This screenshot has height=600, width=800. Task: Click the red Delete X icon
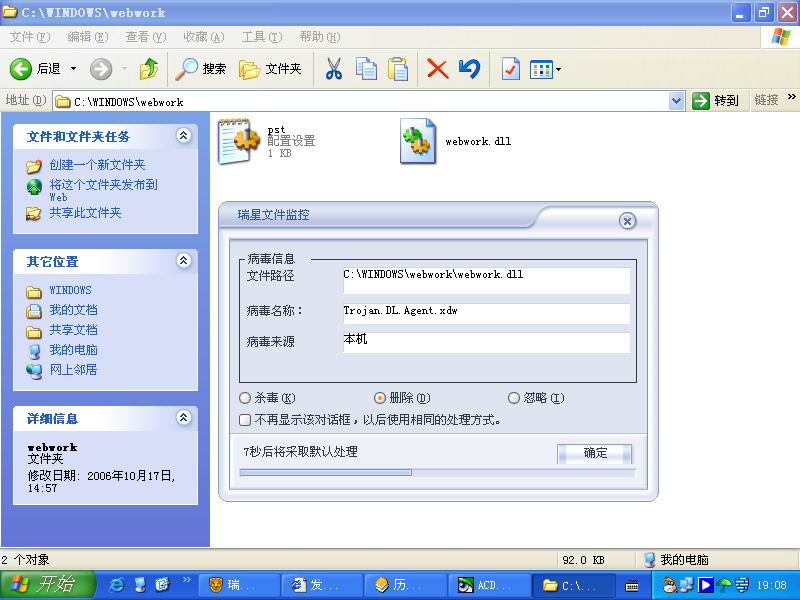[x=437, y=69]
